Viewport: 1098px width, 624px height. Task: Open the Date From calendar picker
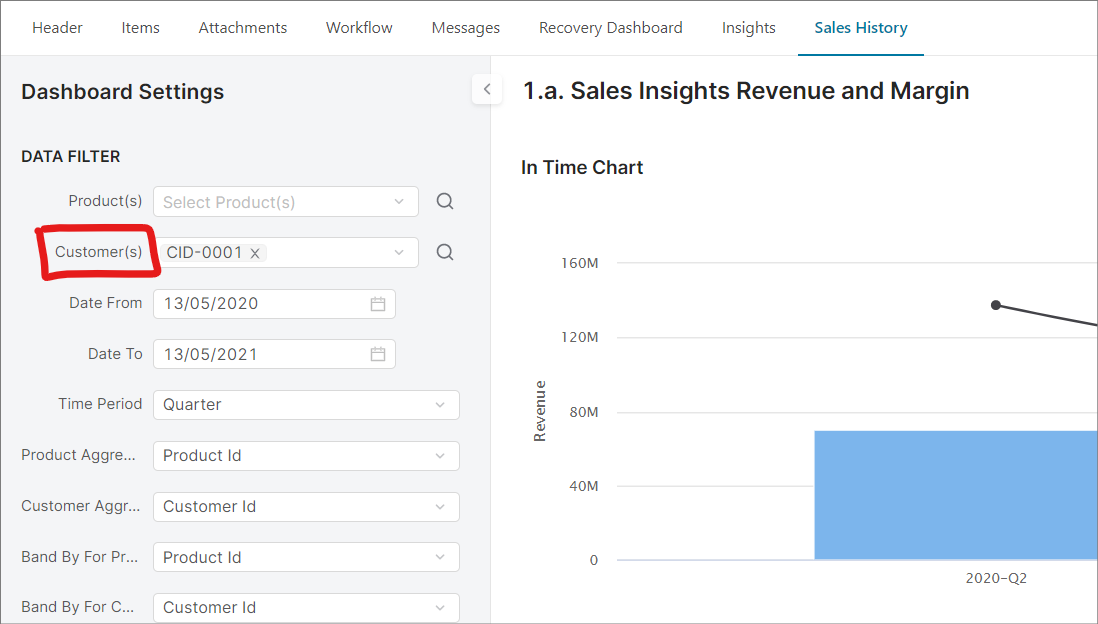point(378,304)
